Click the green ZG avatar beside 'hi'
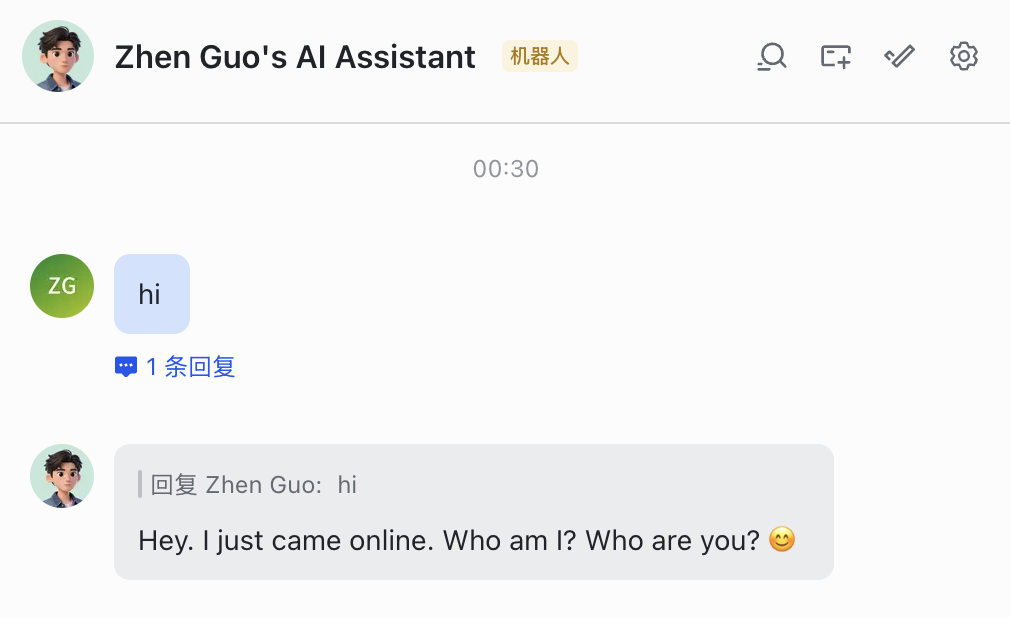This screenshot has width=1010, height=618. [61, 286]
